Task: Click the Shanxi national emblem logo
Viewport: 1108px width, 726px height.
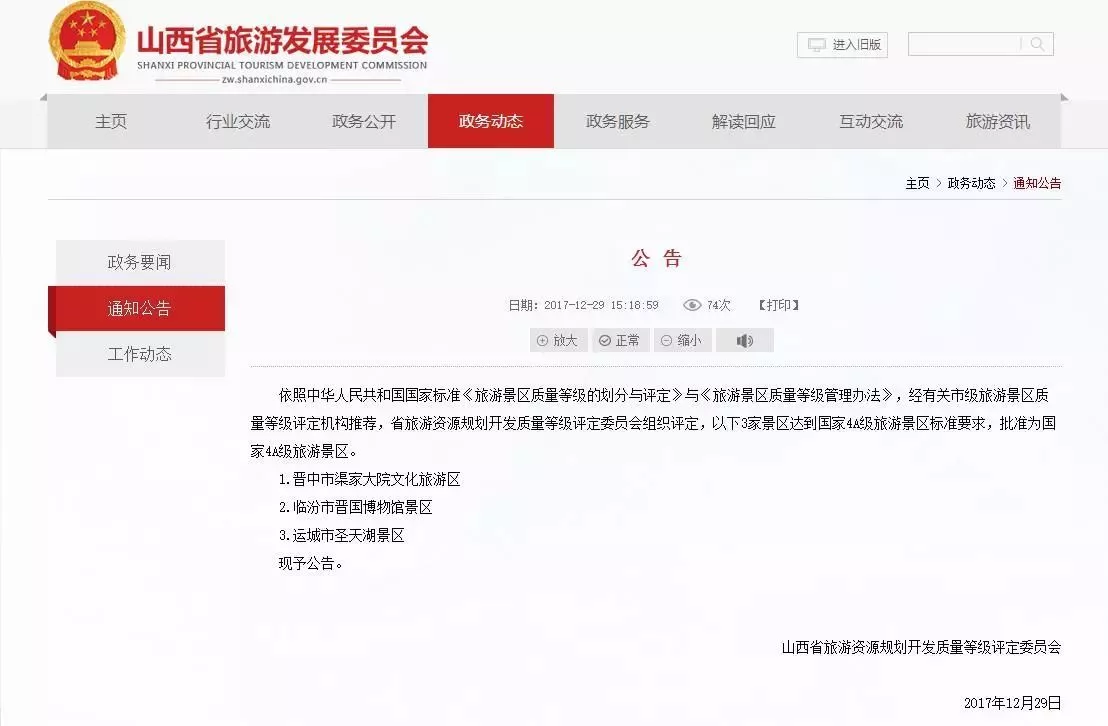Action: tap(87, 42)
